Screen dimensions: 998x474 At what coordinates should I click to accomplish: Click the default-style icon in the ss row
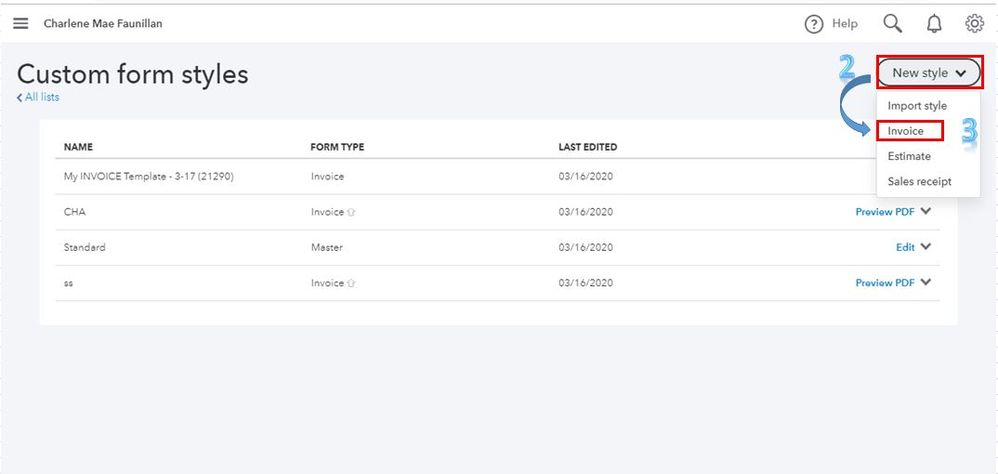tap(351, 282)
